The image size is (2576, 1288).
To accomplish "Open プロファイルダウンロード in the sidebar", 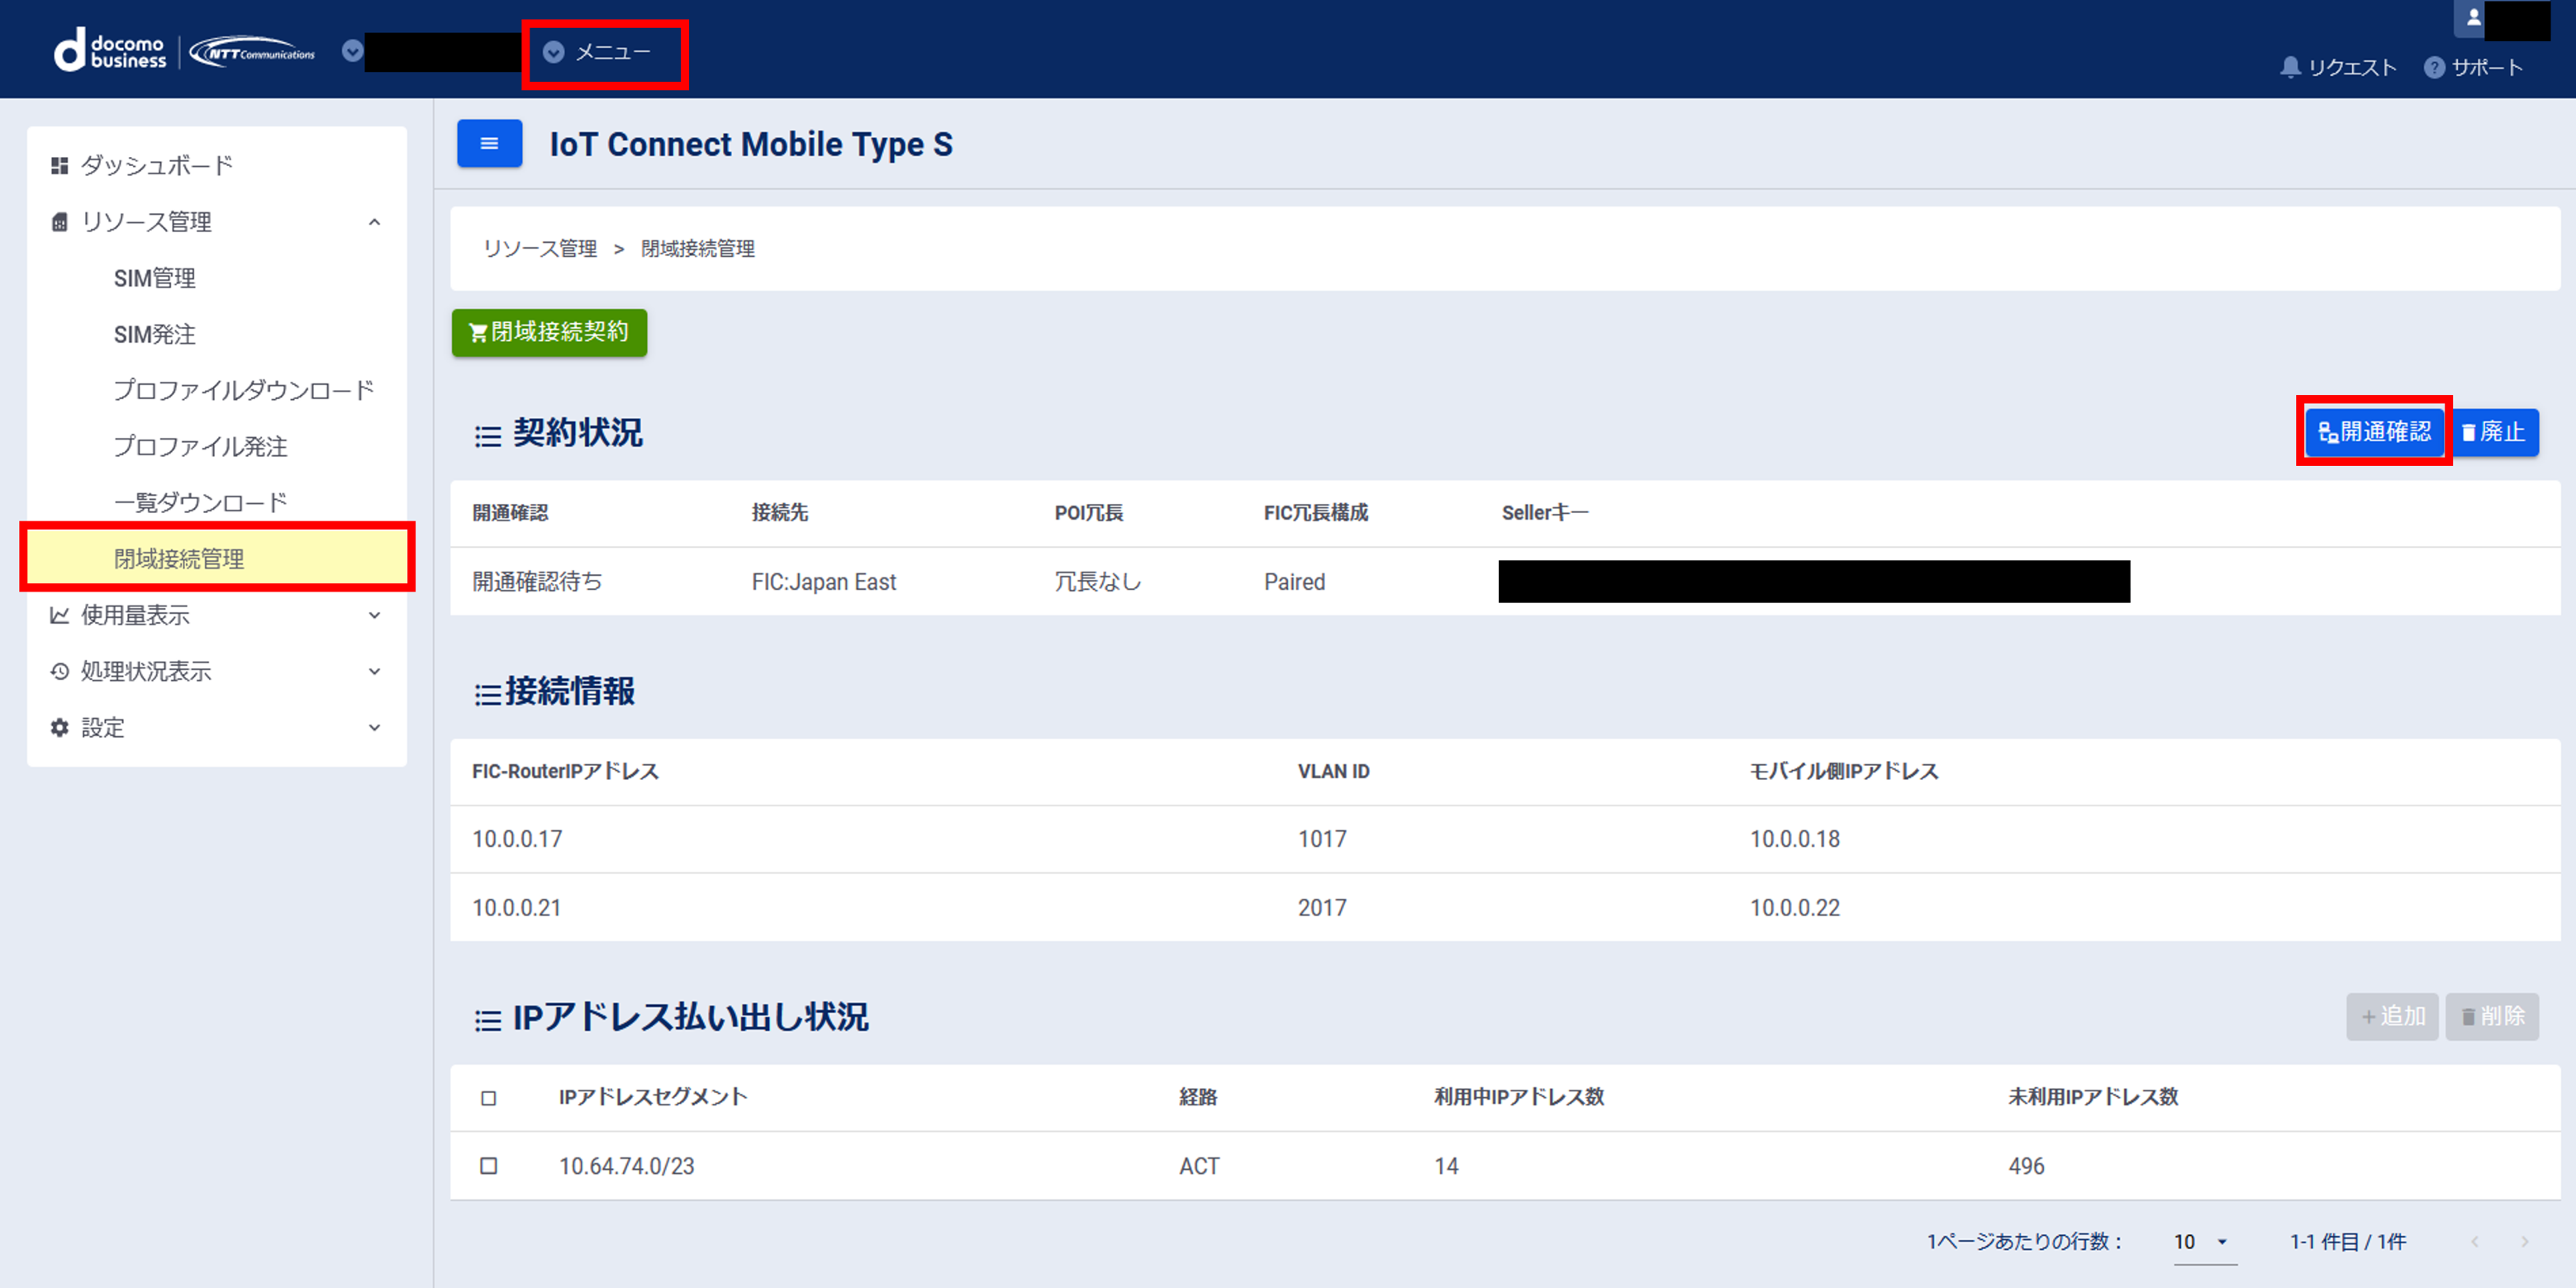I will coord(244,390).
